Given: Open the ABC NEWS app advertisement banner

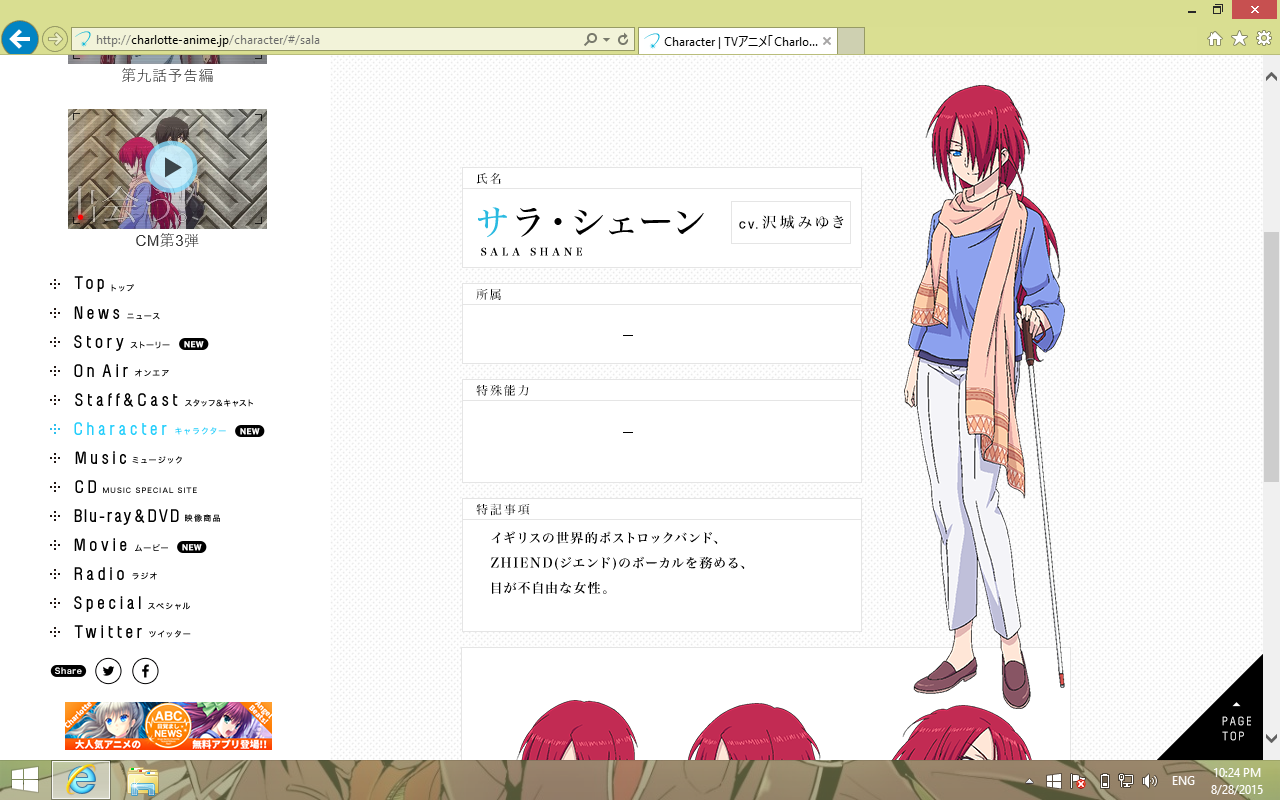Looking at the screenshot, I should [168, 726].
